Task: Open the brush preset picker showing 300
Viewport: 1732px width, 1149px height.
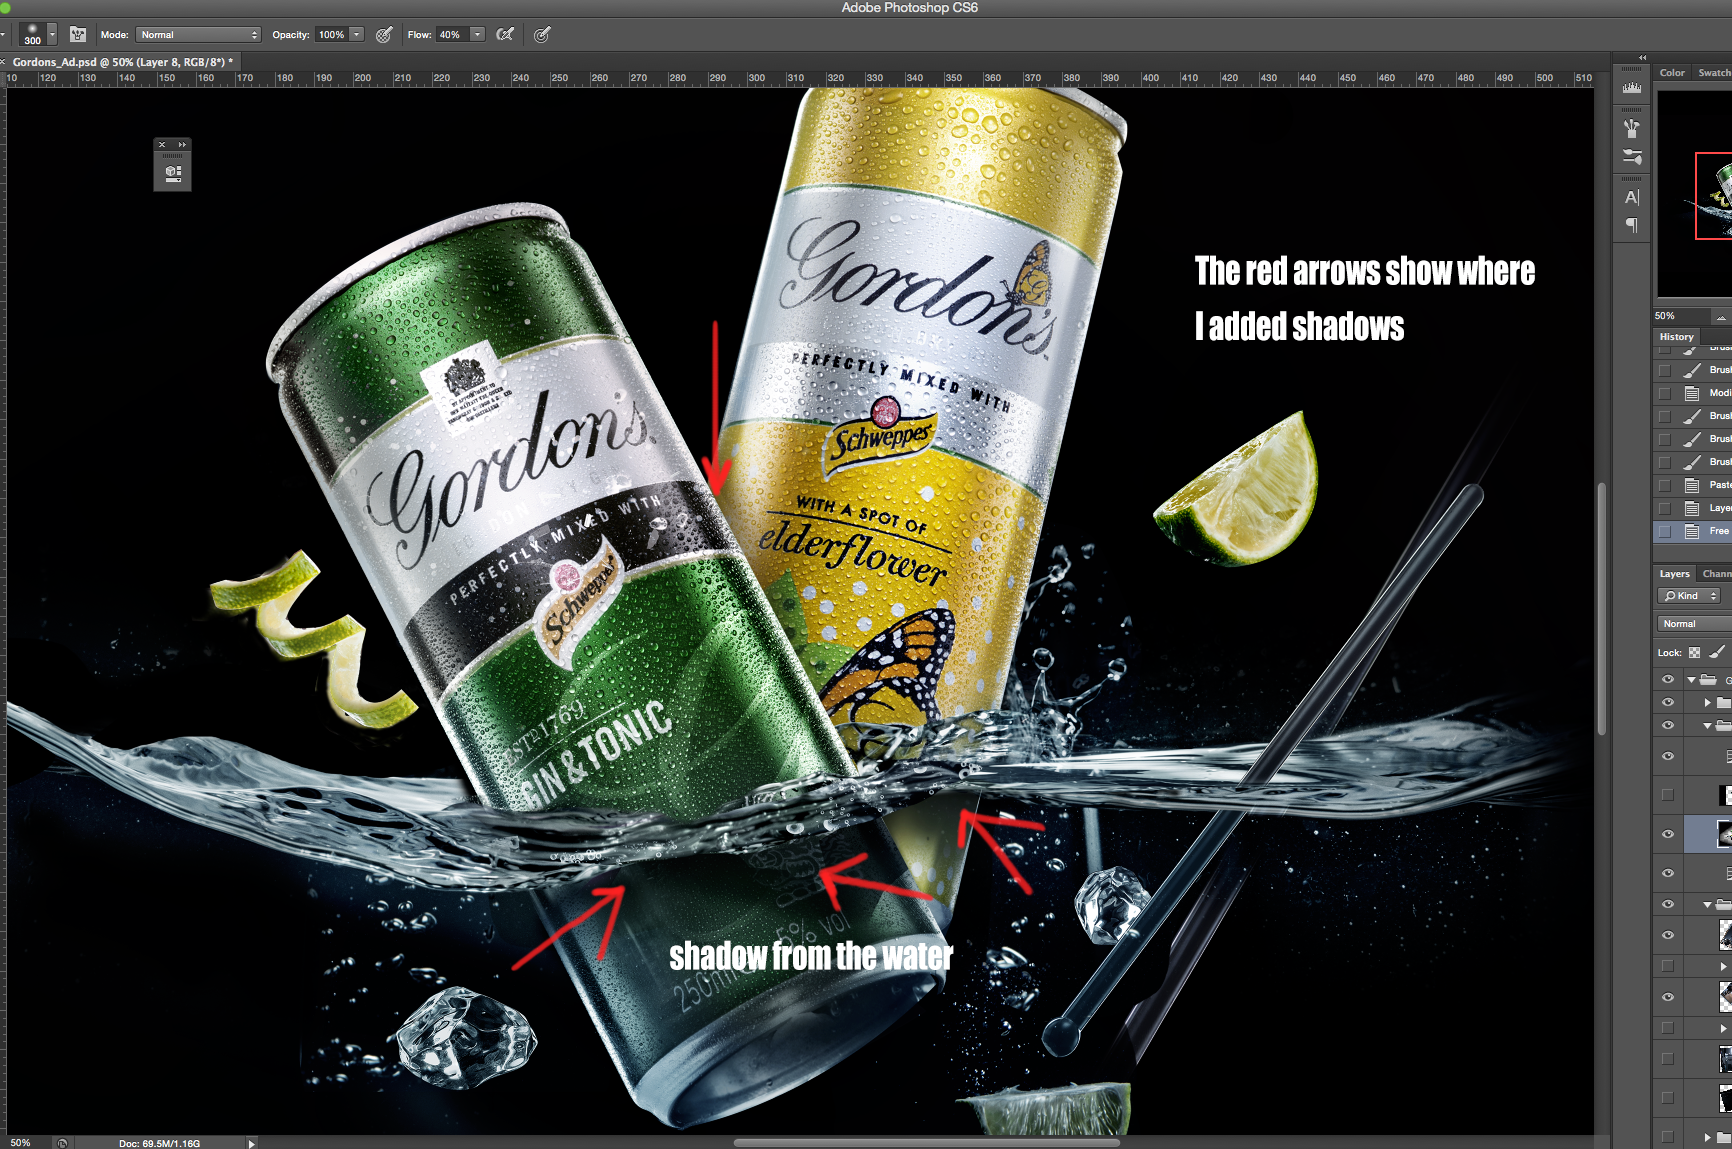Action: pos(33,34)
